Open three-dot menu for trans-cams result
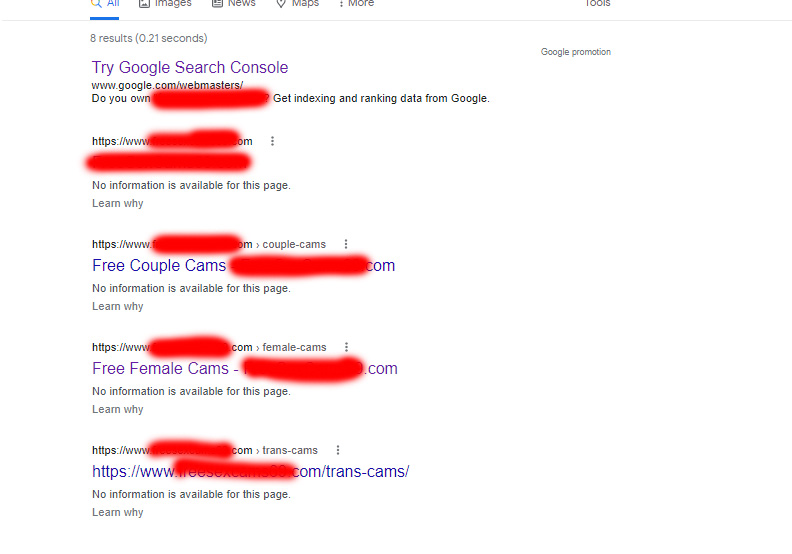792x554 pixels. pyautogui.click(x=338, y=450)
